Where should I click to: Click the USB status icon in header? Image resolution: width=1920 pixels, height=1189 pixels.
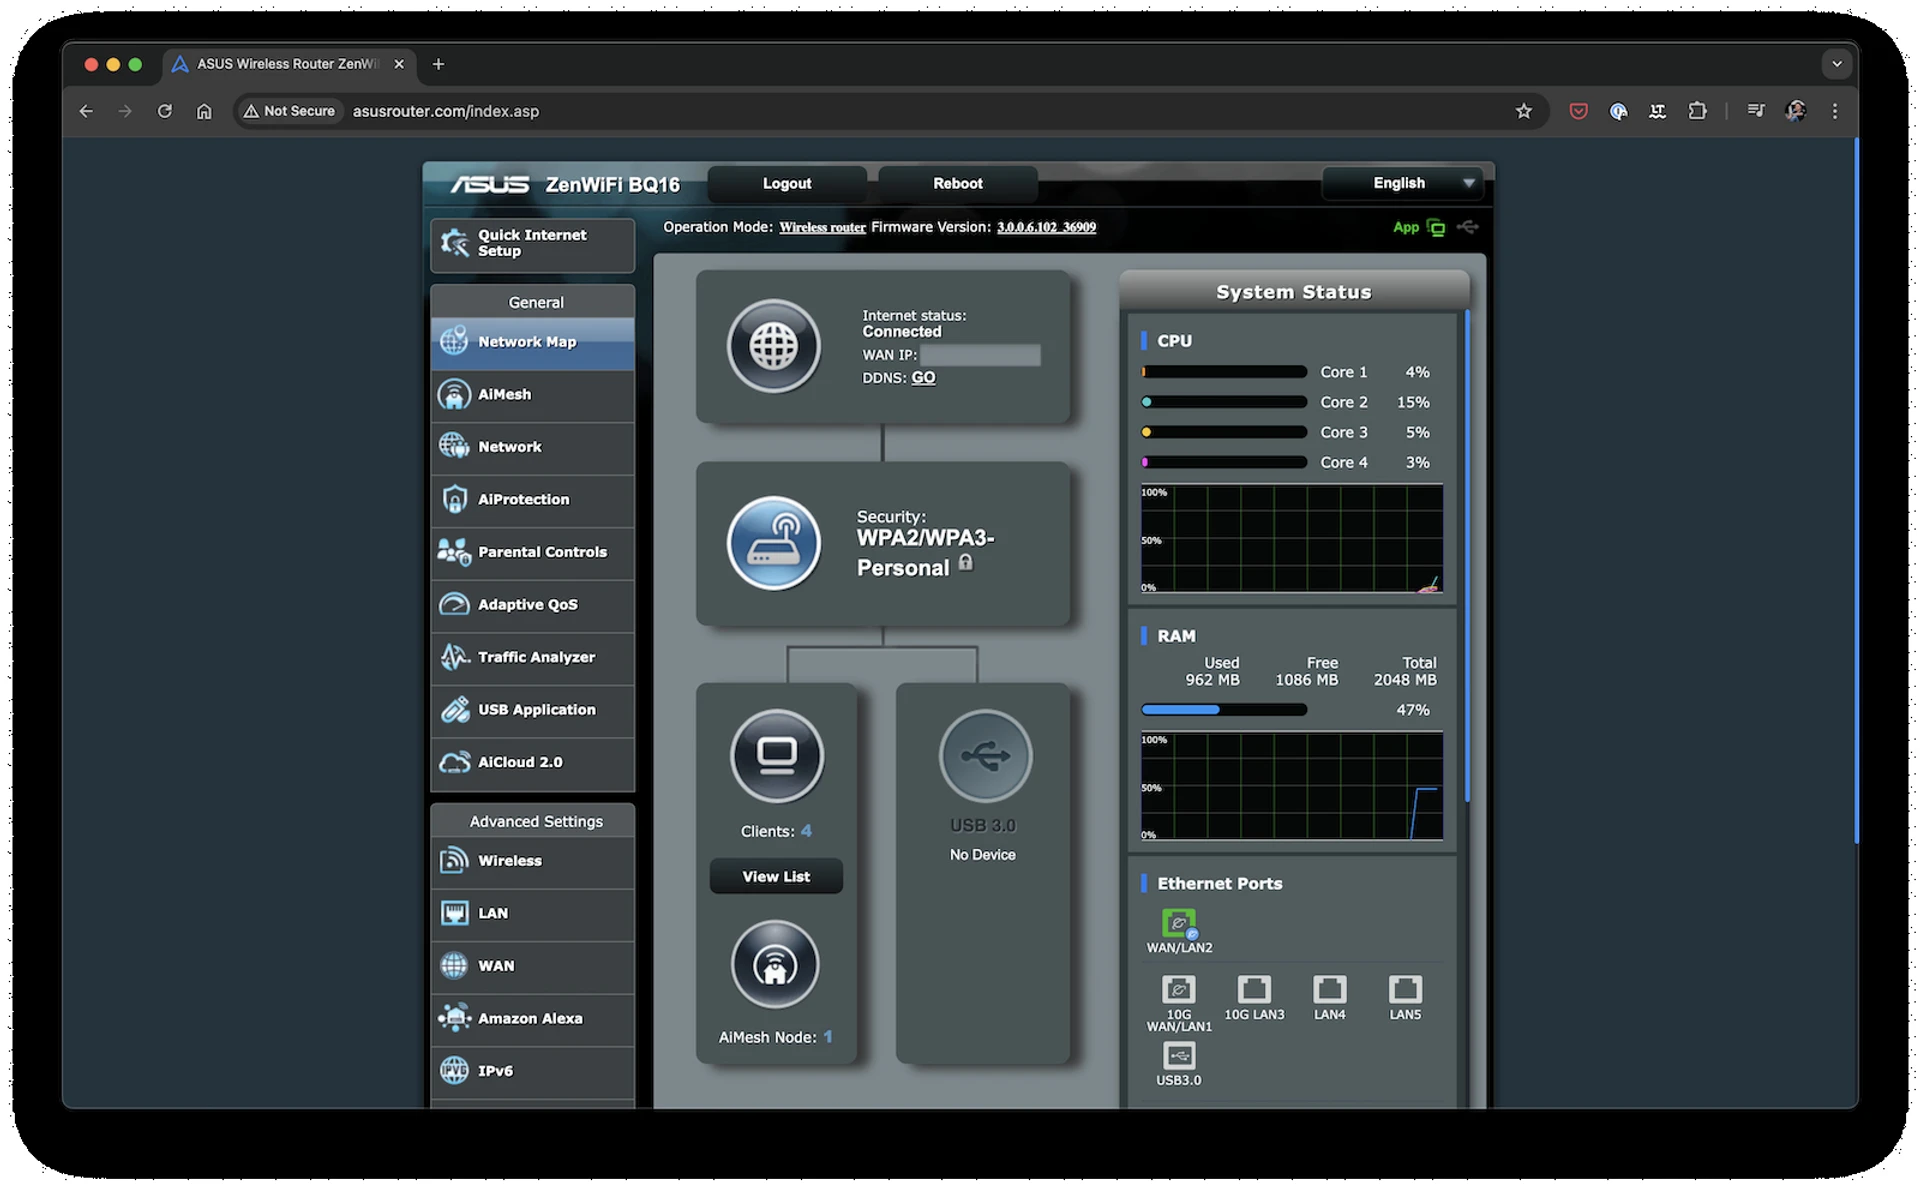click(1468, 228)
